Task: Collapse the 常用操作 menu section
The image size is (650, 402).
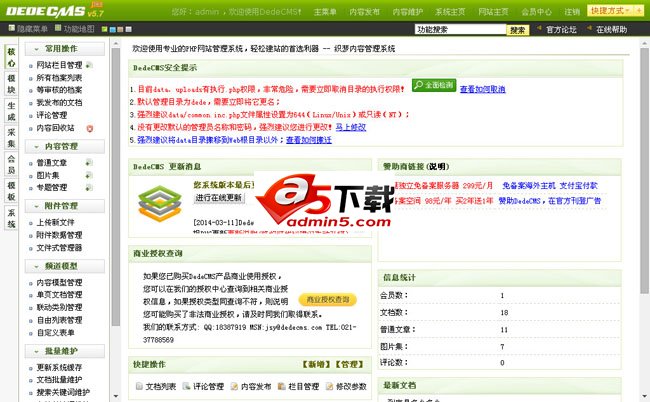Action: [x=64, y=49]
